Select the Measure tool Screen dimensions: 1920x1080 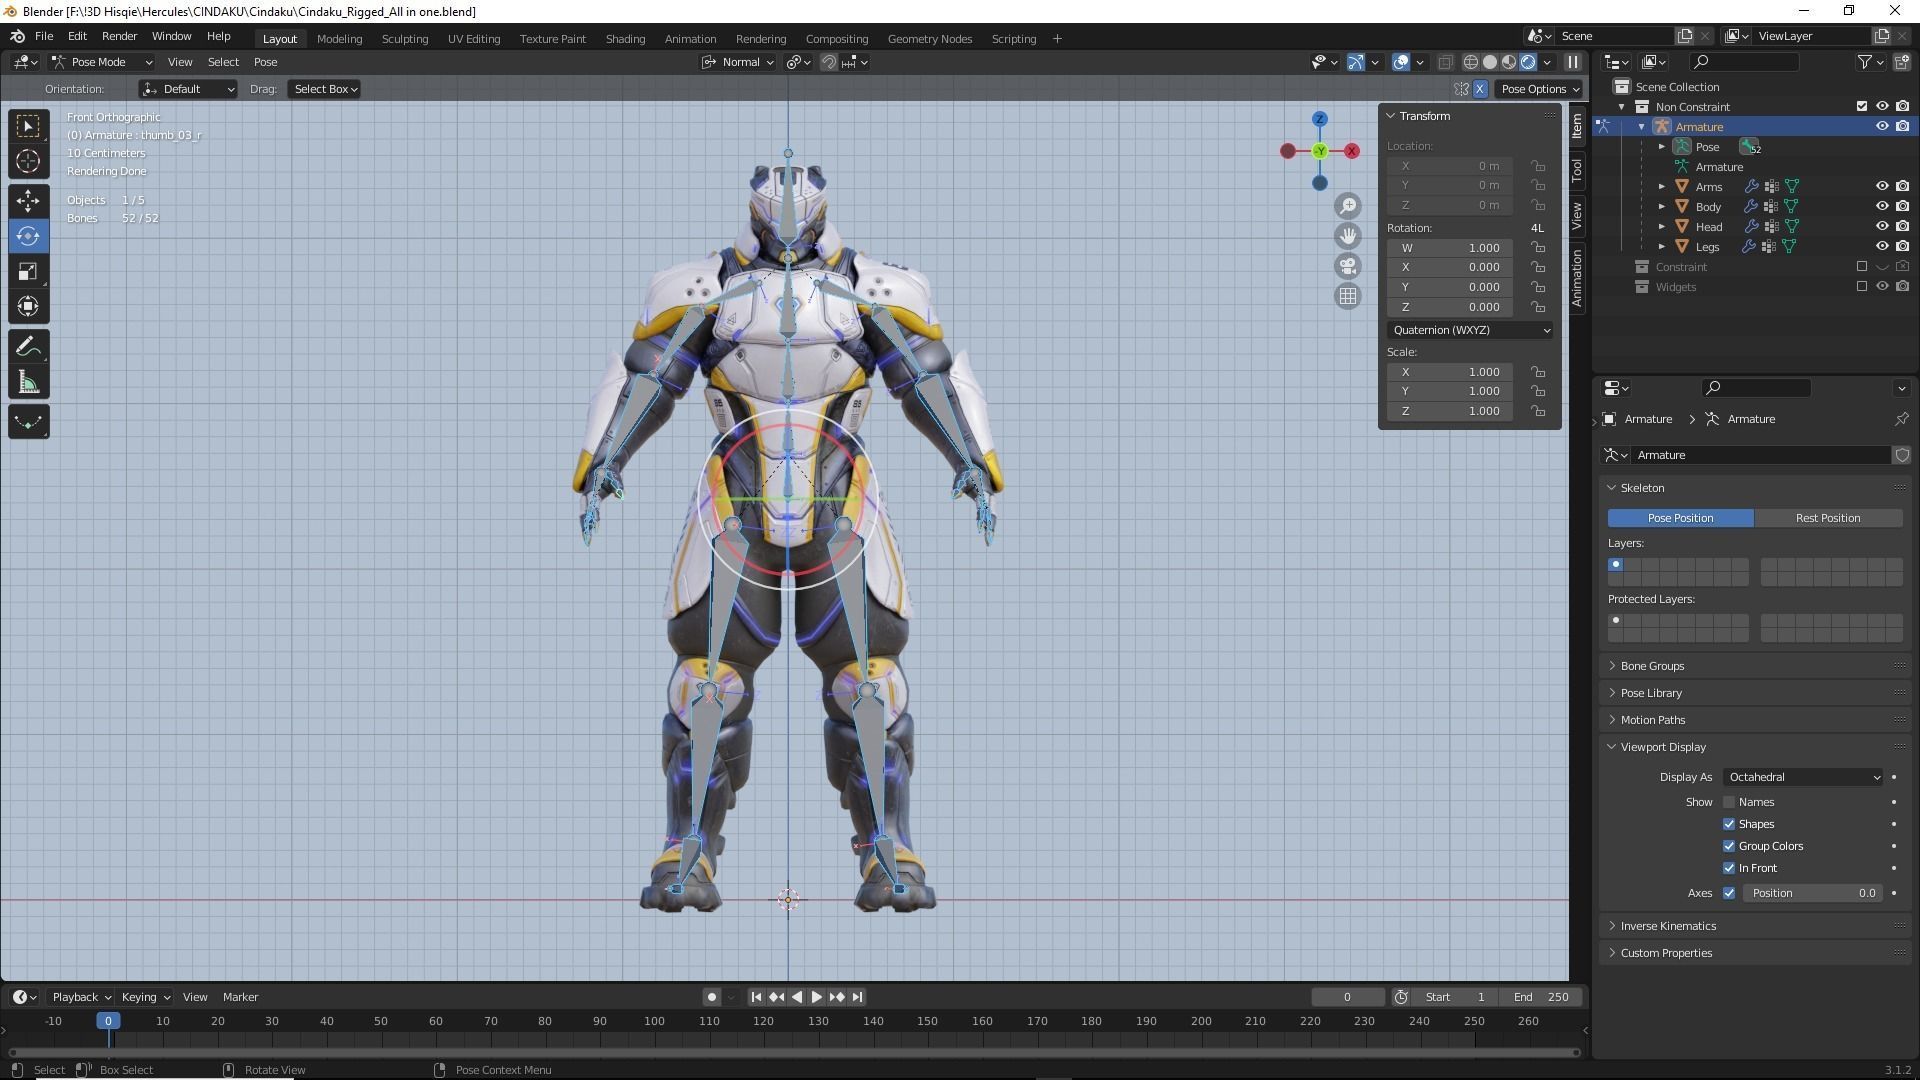tap(28, 383)
